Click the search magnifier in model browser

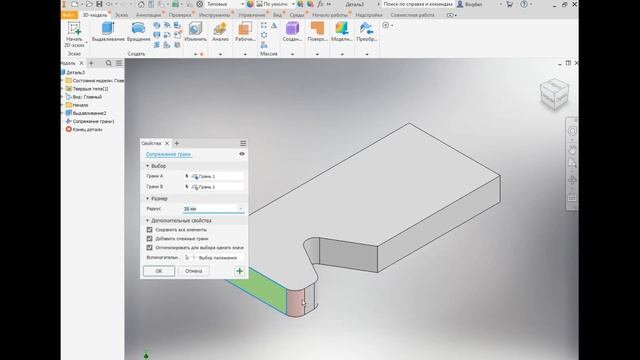[x=109, y=63]
